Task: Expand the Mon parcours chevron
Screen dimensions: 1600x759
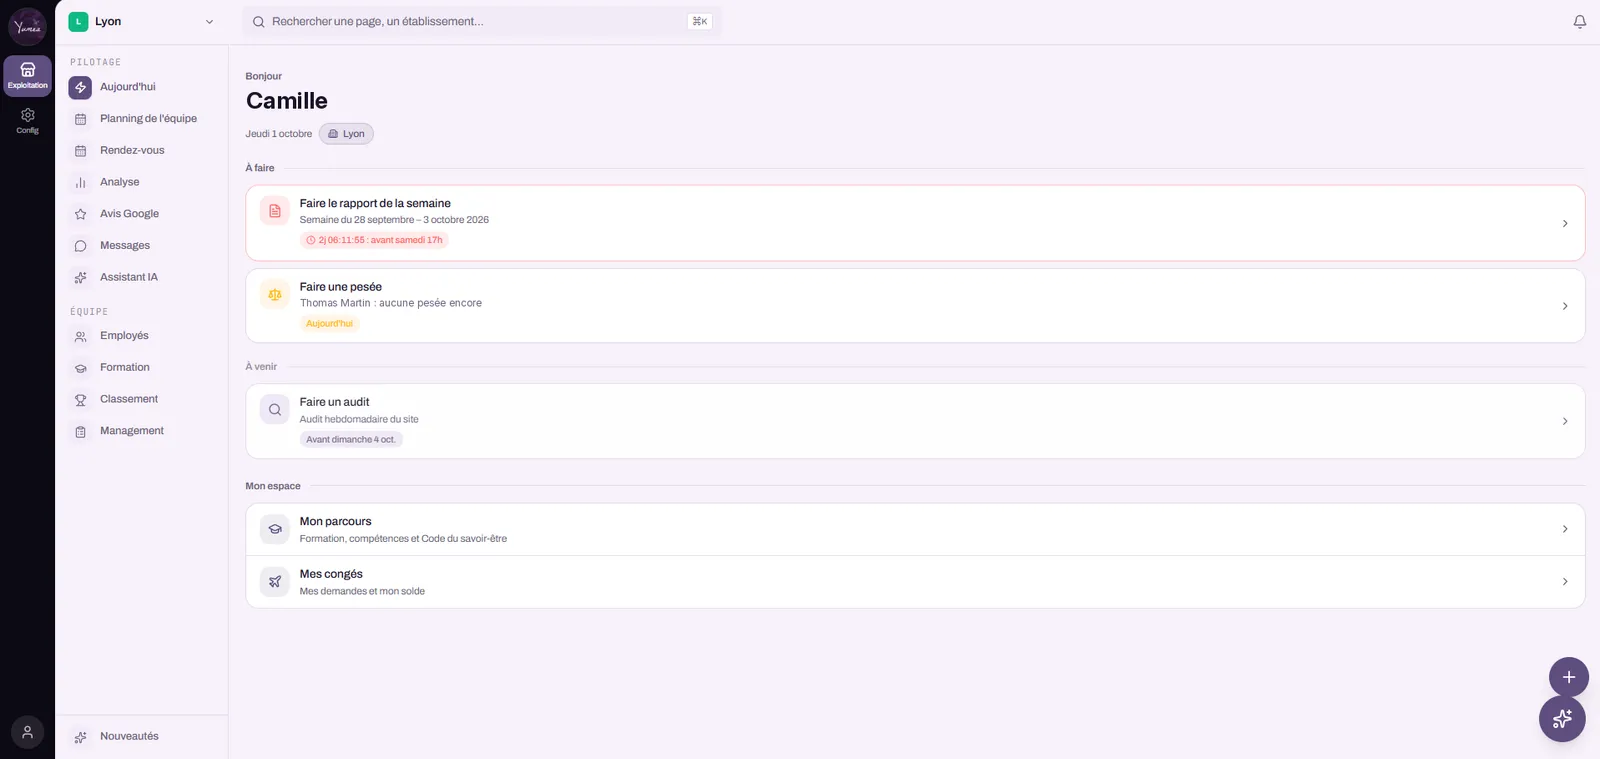Action: point(1565,529)
